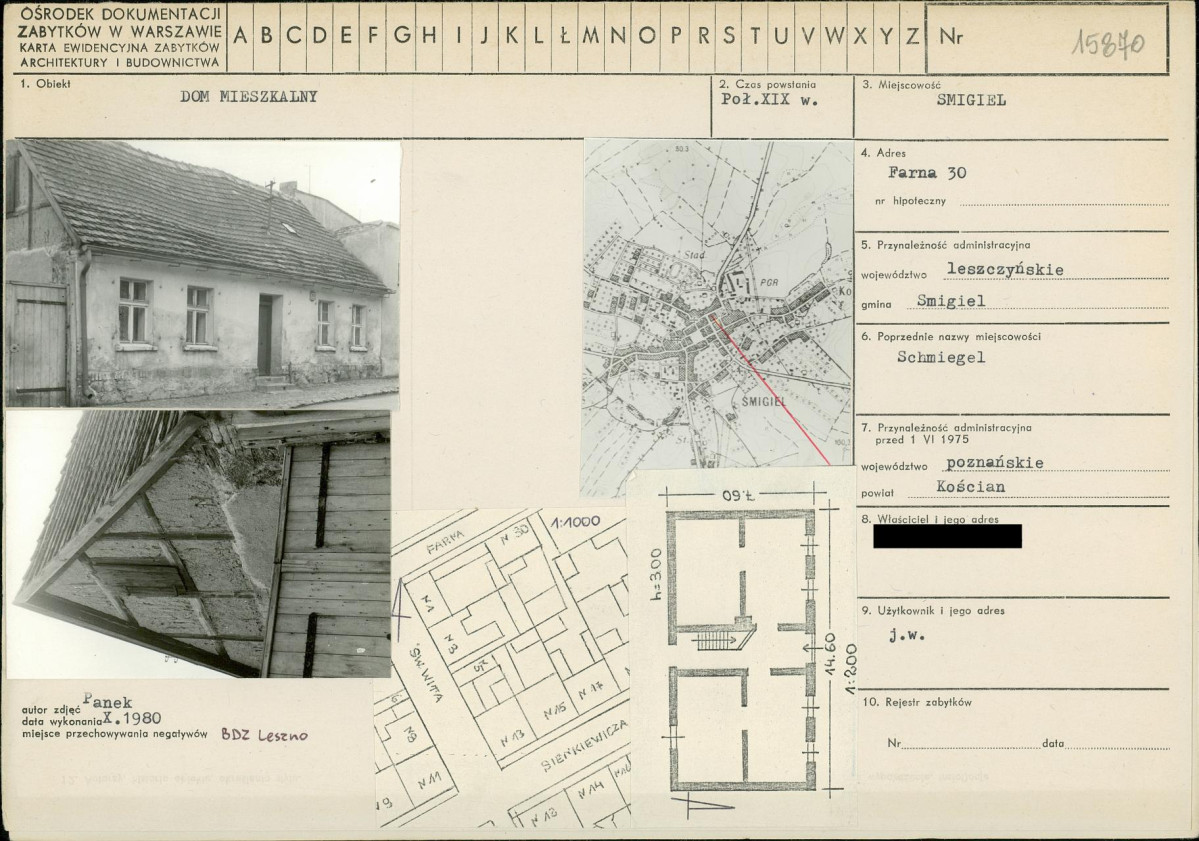Screen dimensions: 1199x841
Task: Click the label '5. Przynależność administracyjna'
Action: pos(946,245)
